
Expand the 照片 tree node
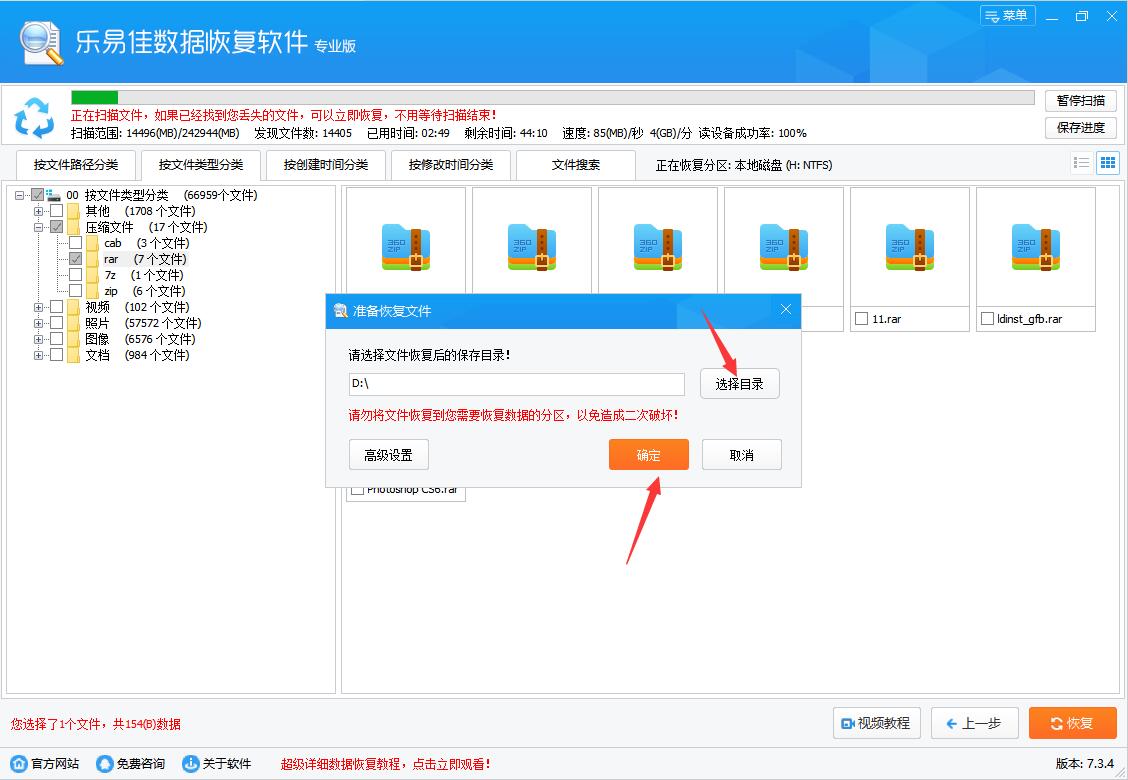tap(38, 323)
